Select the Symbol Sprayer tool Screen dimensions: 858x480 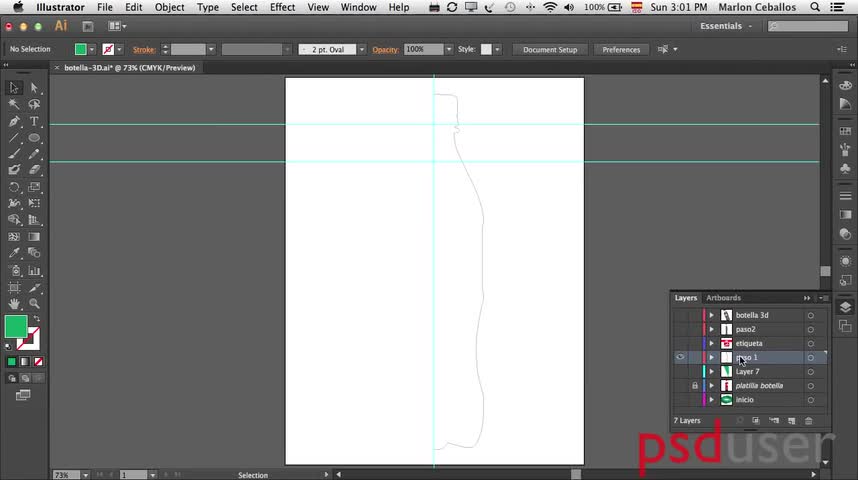(x=14, y=270)
